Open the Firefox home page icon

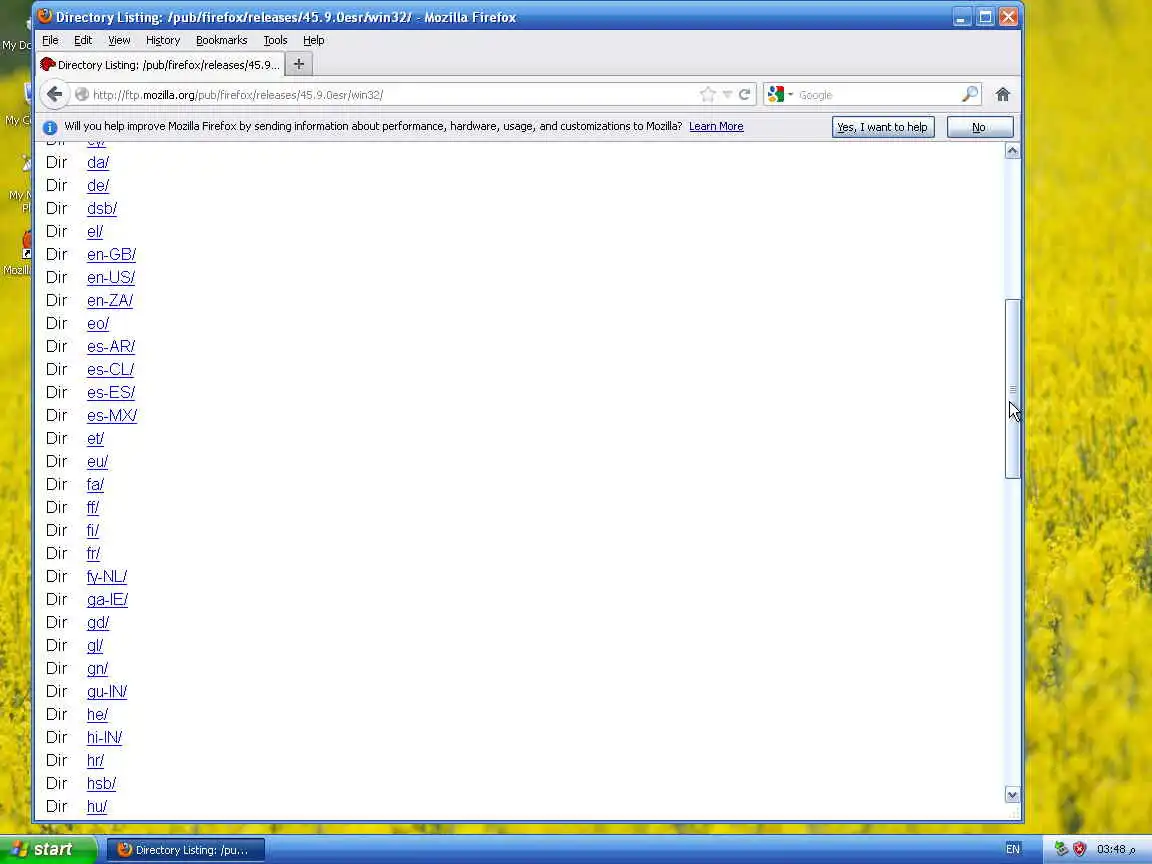click(1003, 95)
